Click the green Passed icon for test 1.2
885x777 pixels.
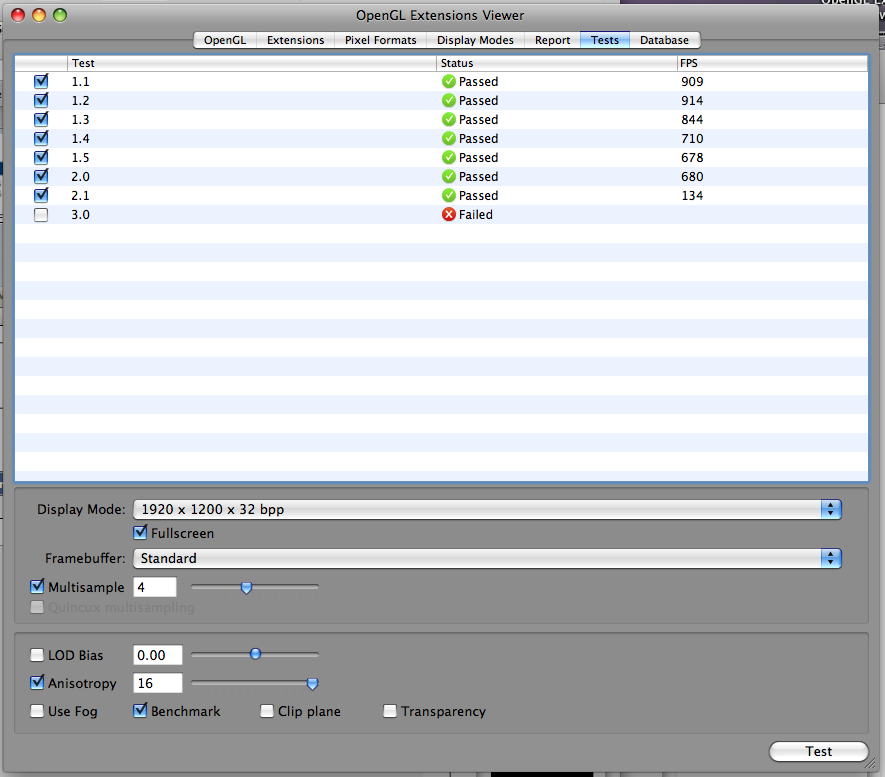449,100
